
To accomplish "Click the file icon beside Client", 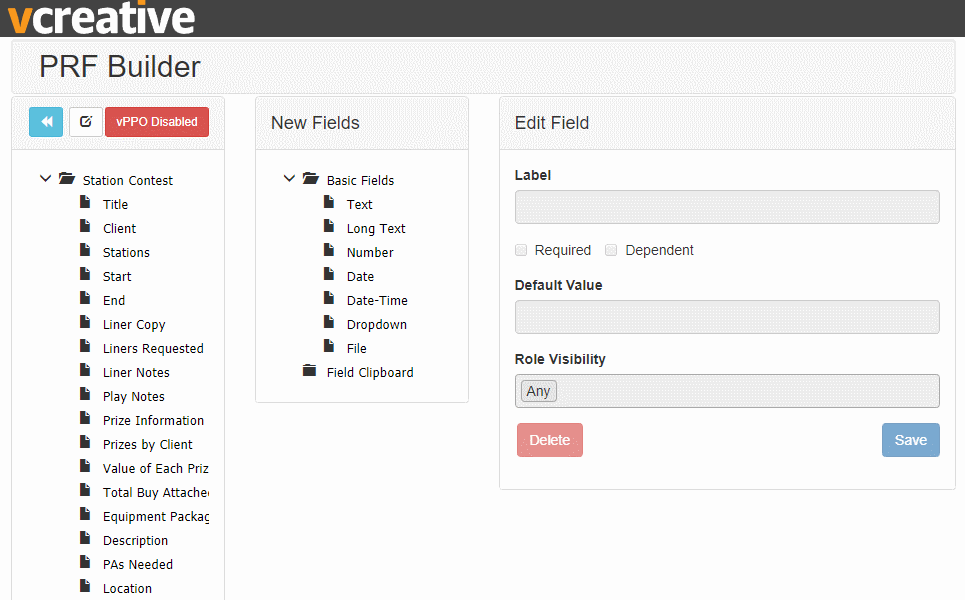I will click(86, 226).
